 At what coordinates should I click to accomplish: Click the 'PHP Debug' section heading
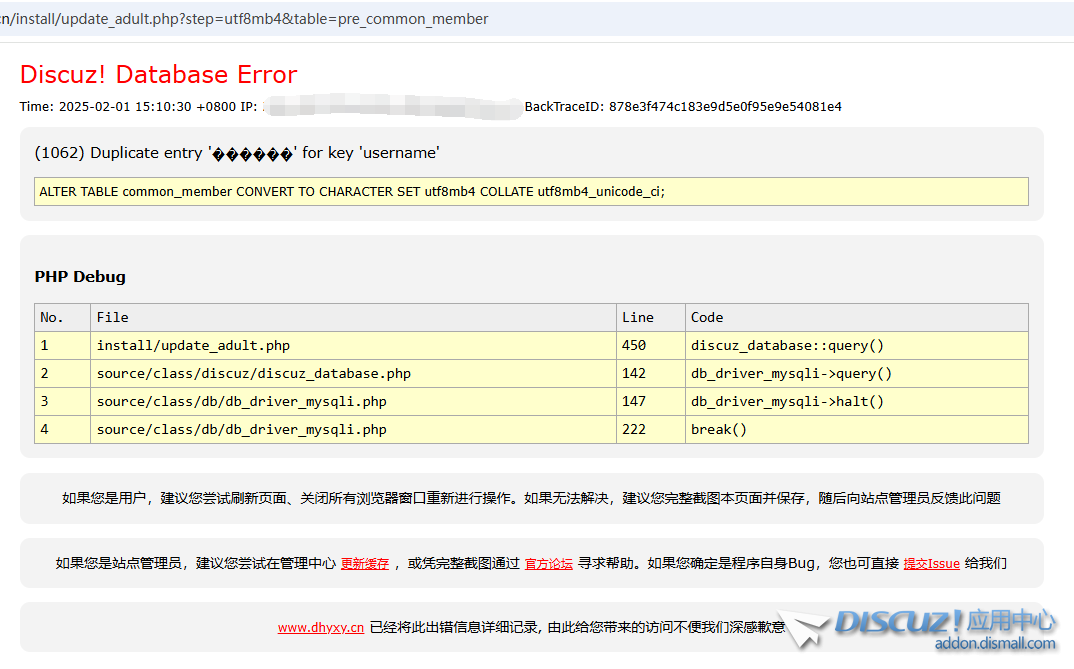[x=80, y=277]
